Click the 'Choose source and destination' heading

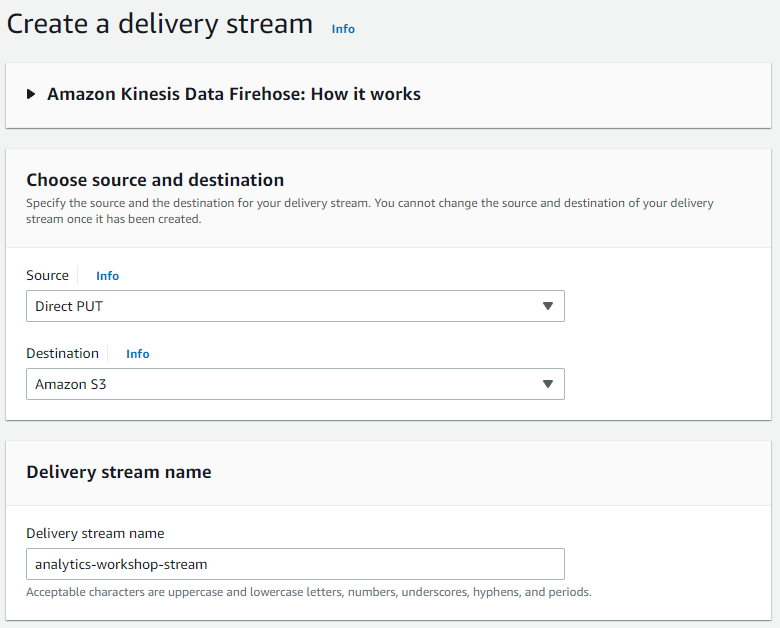click(155, 180)
